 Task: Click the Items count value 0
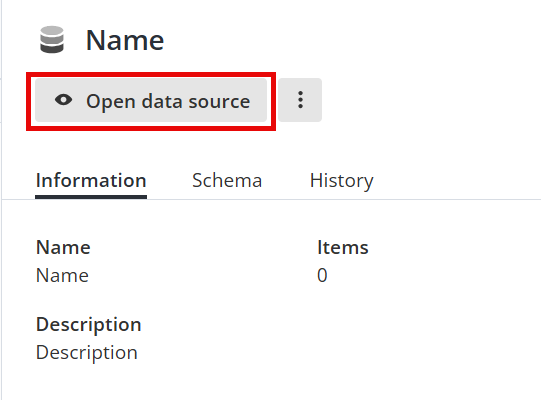click(322, 275)
